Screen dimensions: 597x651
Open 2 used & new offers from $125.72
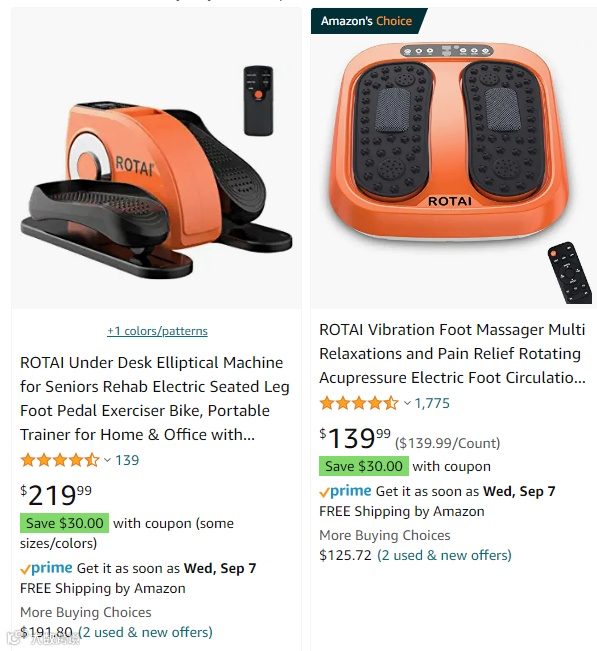pyautogui.click(x=444, y=555)
